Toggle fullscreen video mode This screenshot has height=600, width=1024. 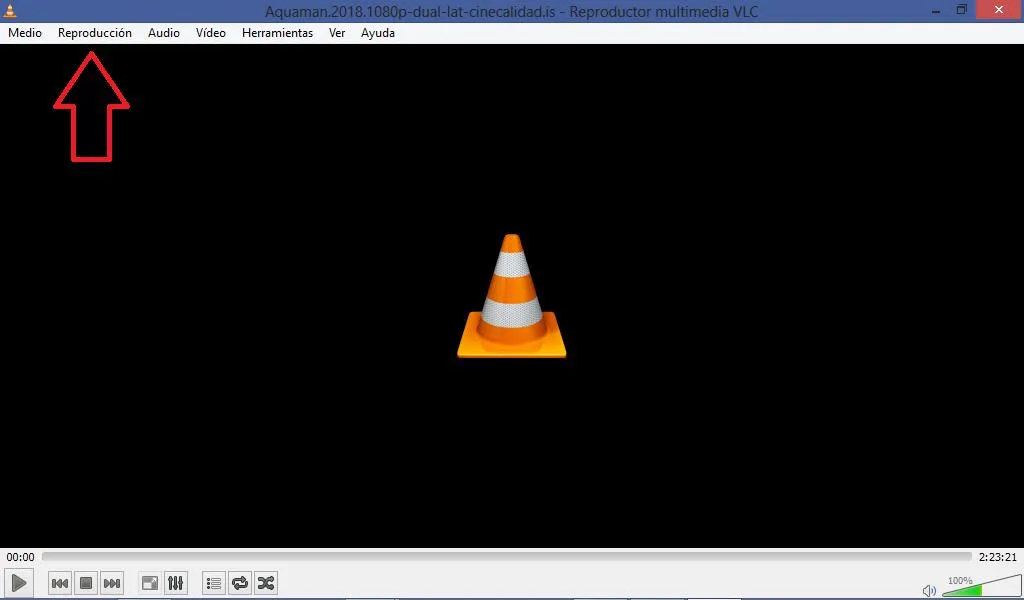point(149,583)
